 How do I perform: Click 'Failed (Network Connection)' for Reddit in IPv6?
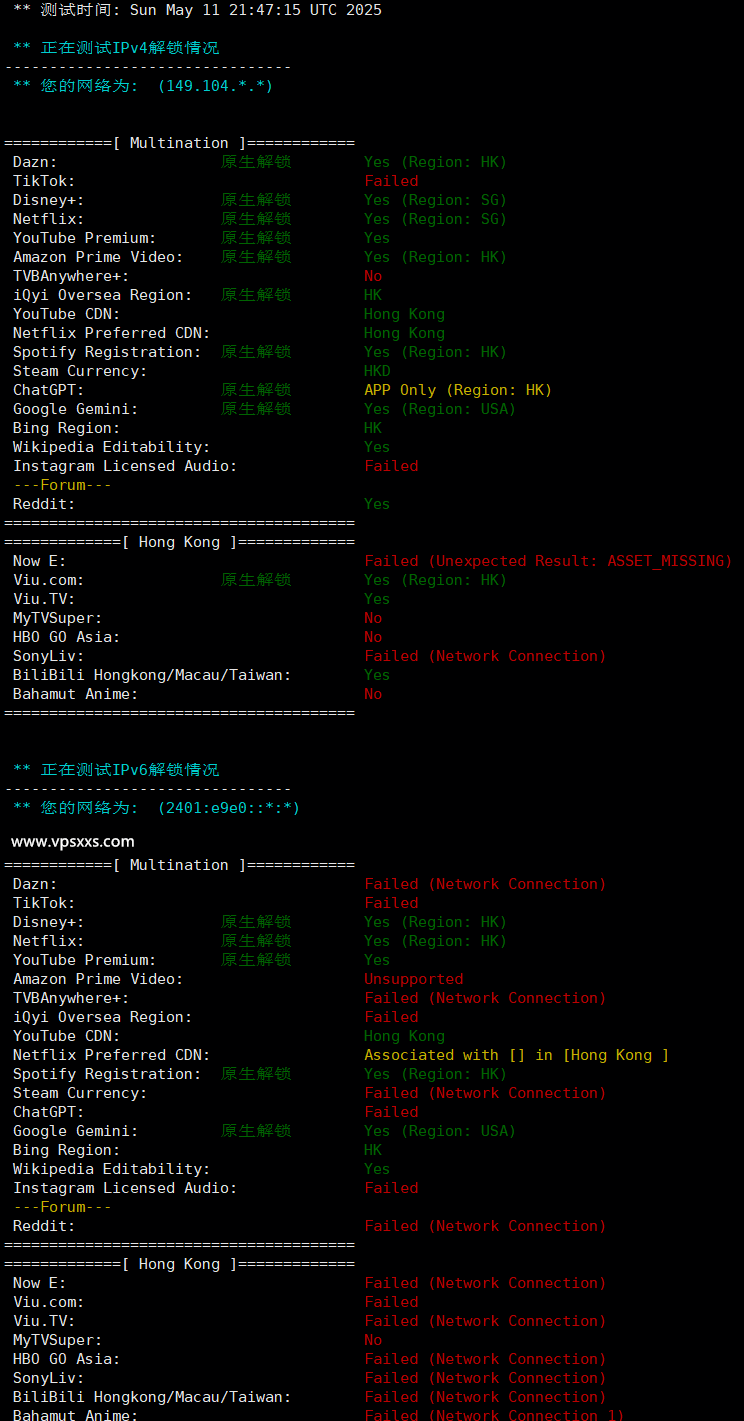[485, 1226]
